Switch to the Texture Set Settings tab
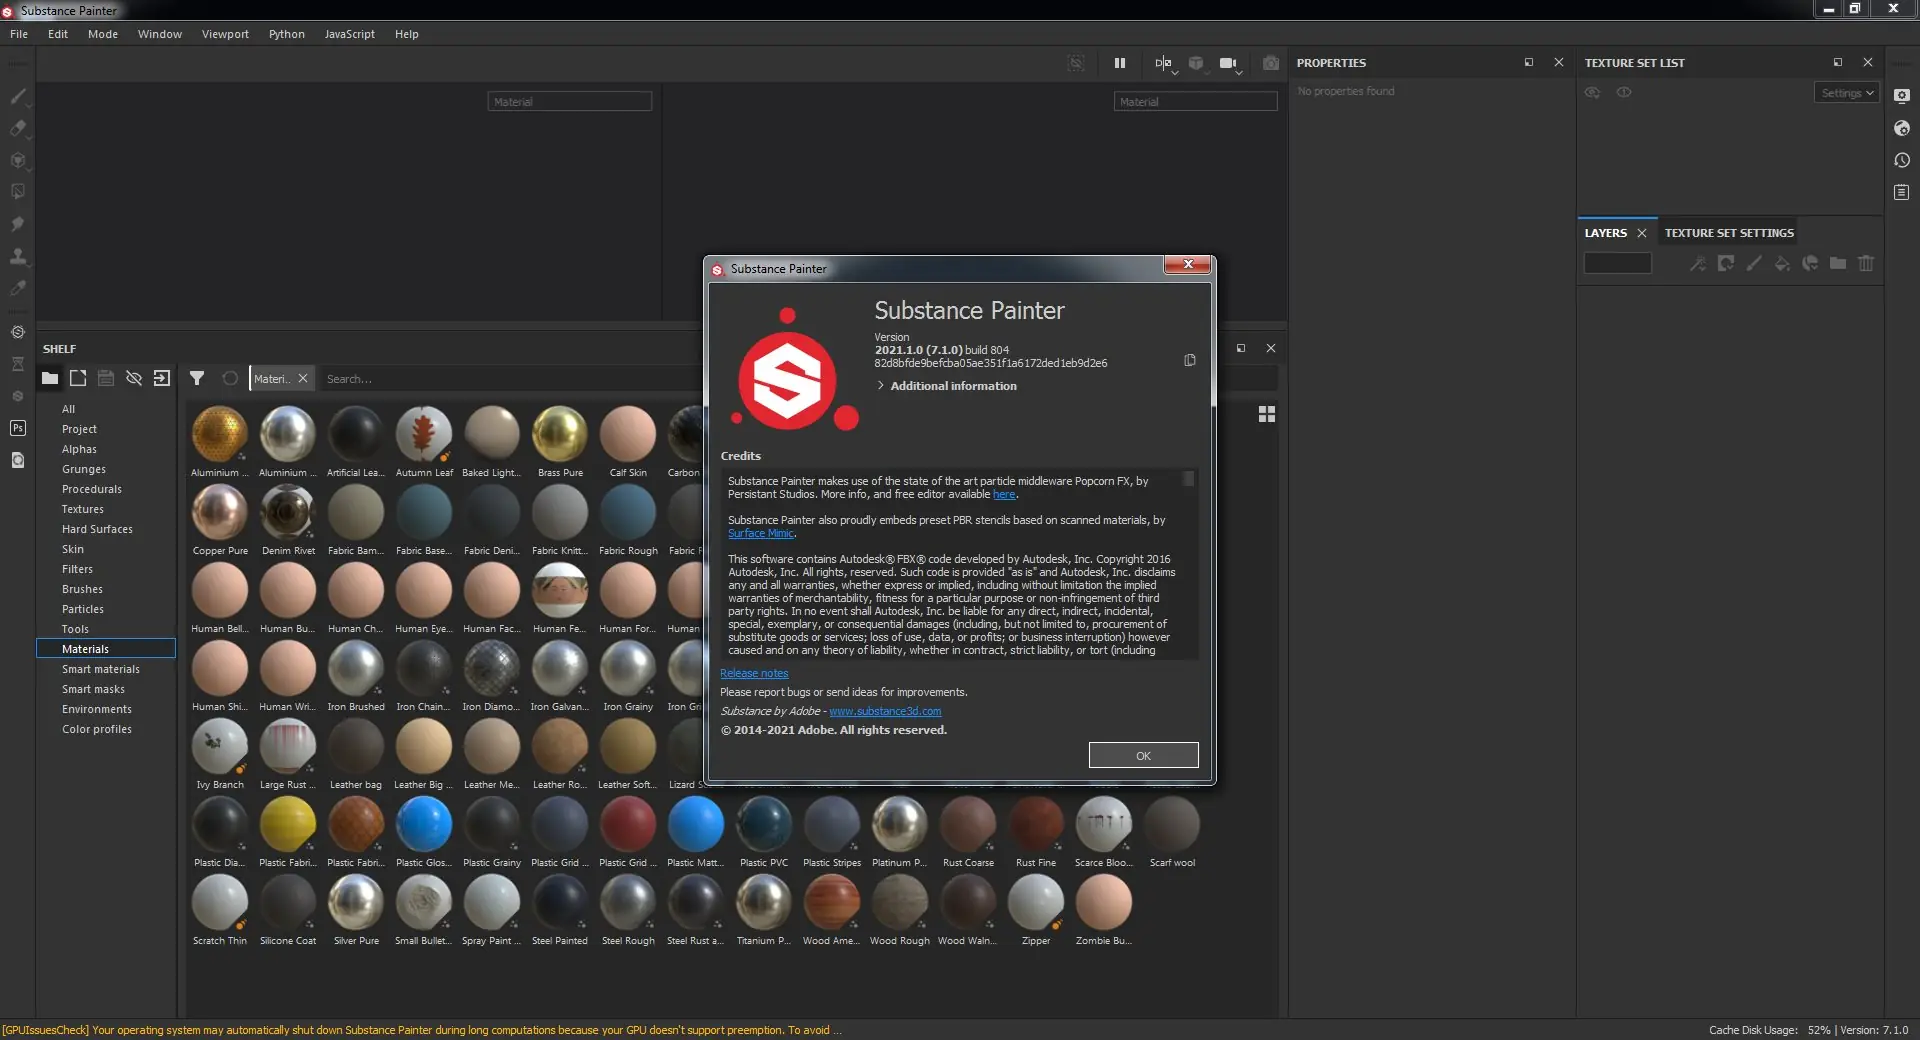1920x1040 pixels. click(1728, 232)
